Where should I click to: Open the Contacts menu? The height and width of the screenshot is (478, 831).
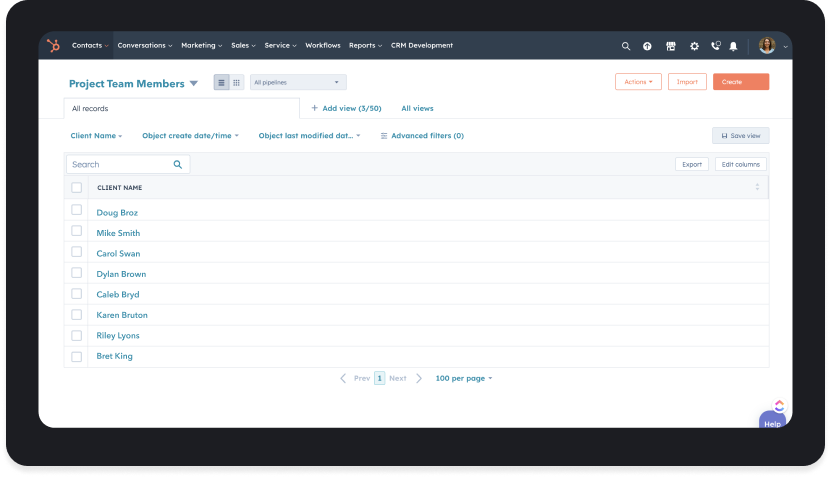tap(90, 46)
